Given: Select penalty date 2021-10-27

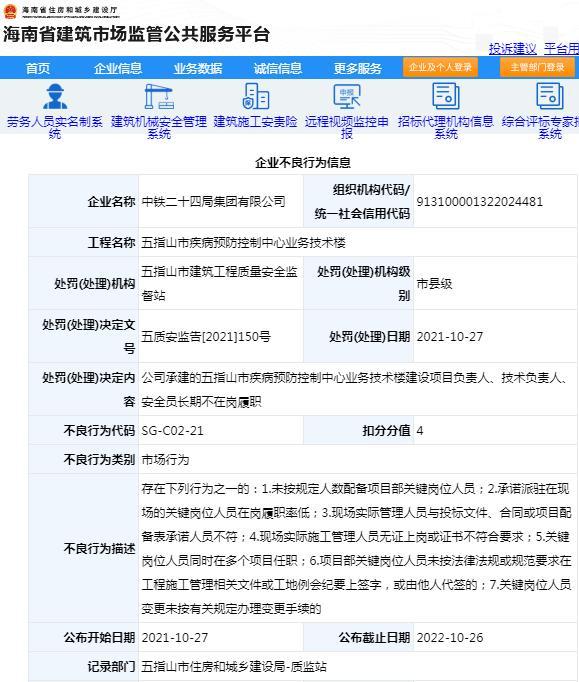Looking at the screenshot, I should point(450,336).
